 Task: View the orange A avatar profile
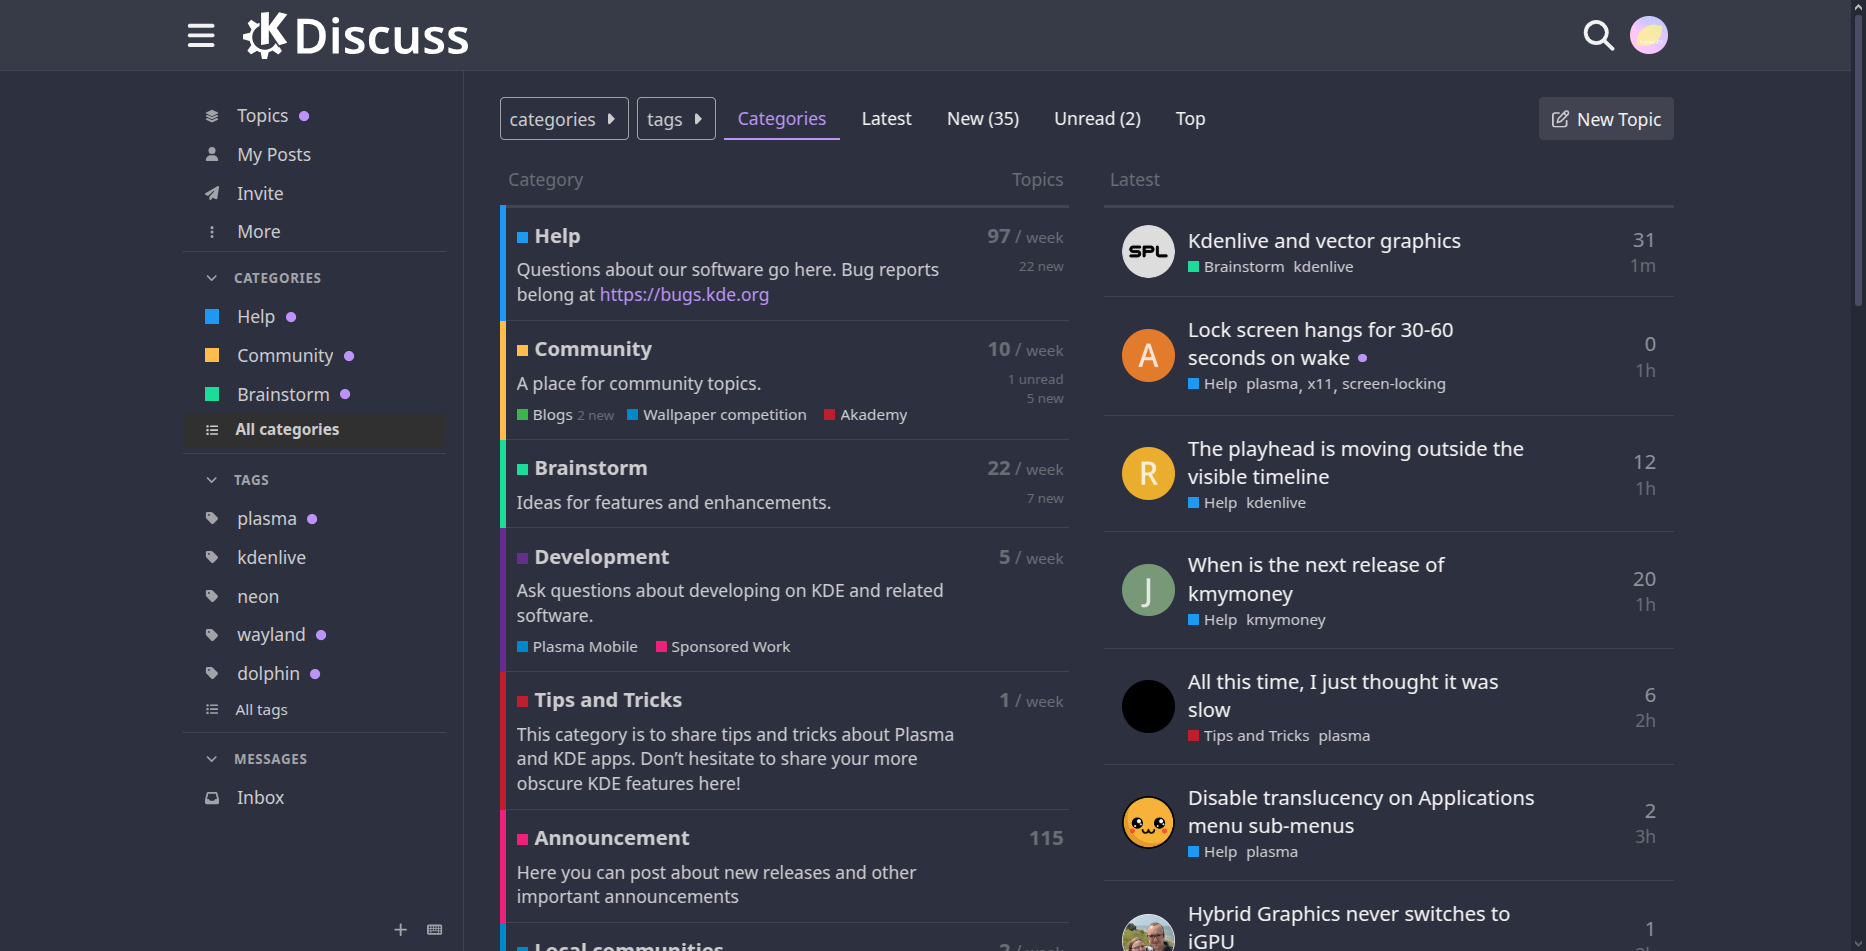coord(1148,356)
